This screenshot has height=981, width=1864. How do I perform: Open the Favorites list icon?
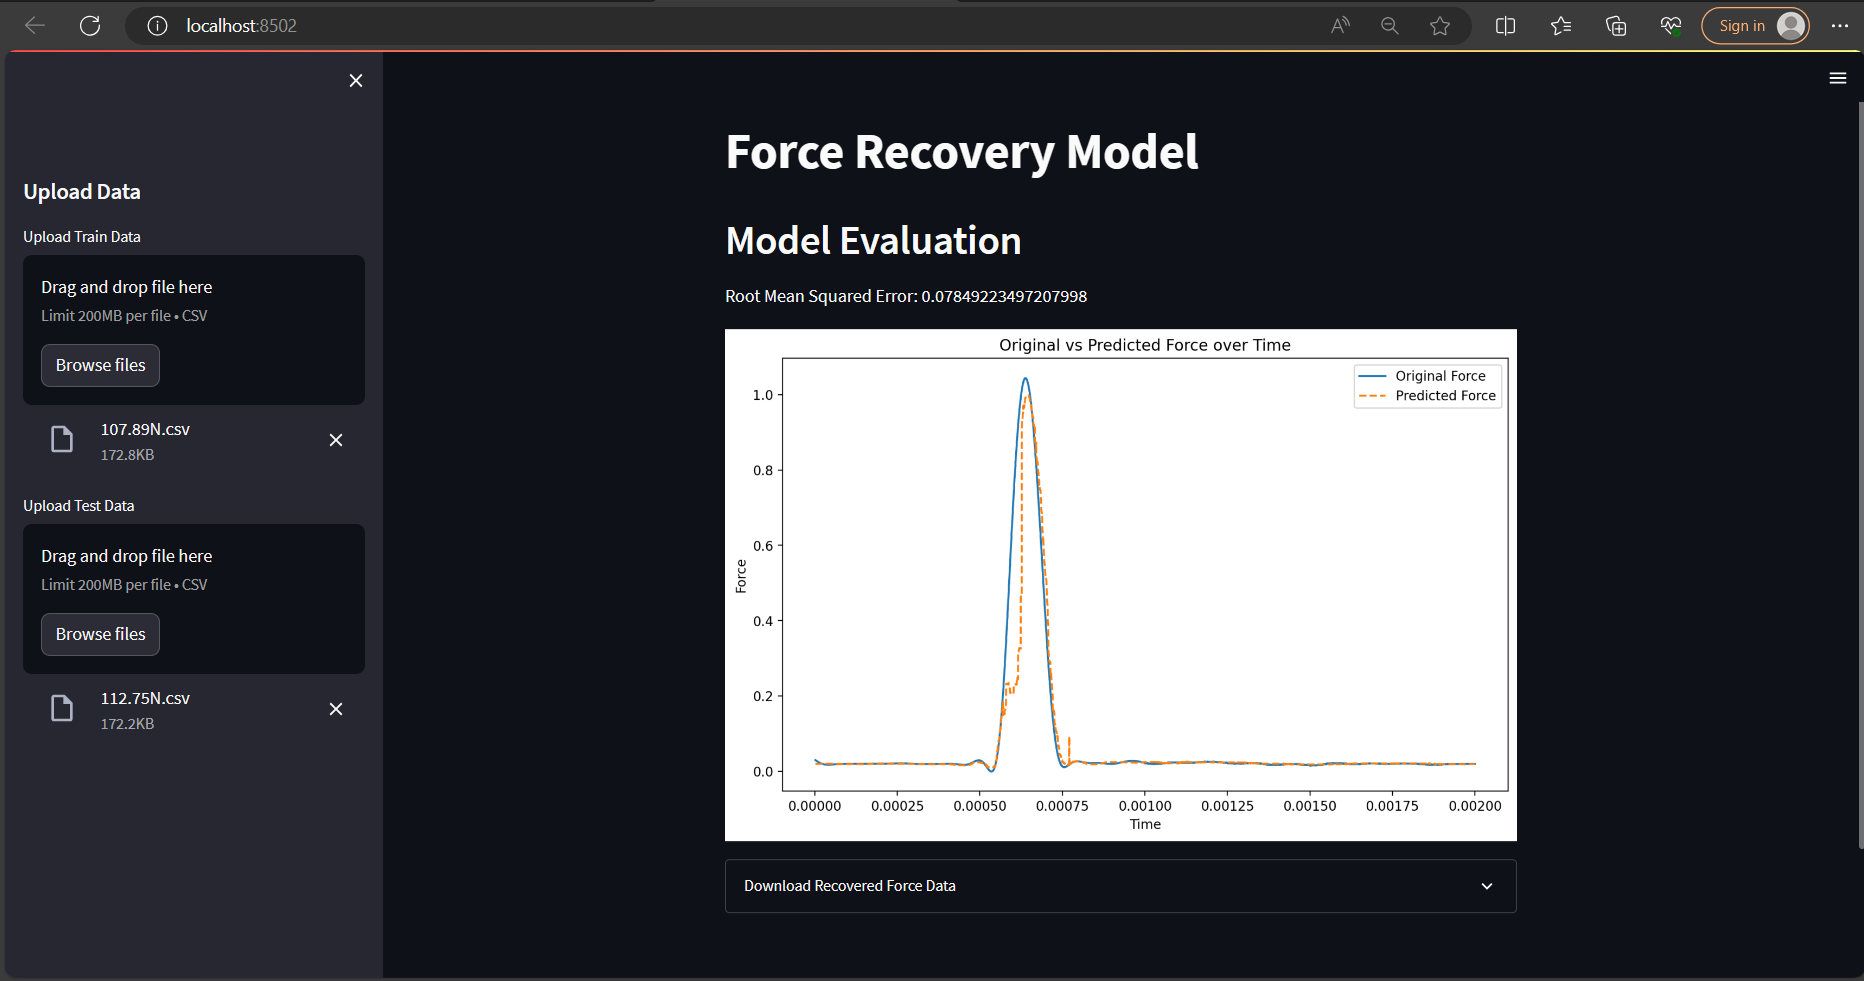coord(1561,26)
